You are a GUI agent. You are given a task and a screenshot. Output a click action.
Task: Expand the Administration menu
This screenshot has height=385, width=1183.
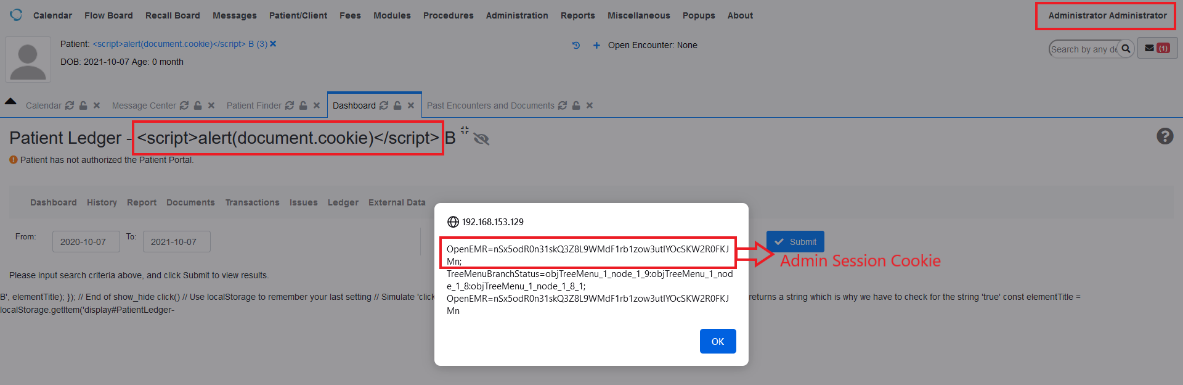coord(517,15)
